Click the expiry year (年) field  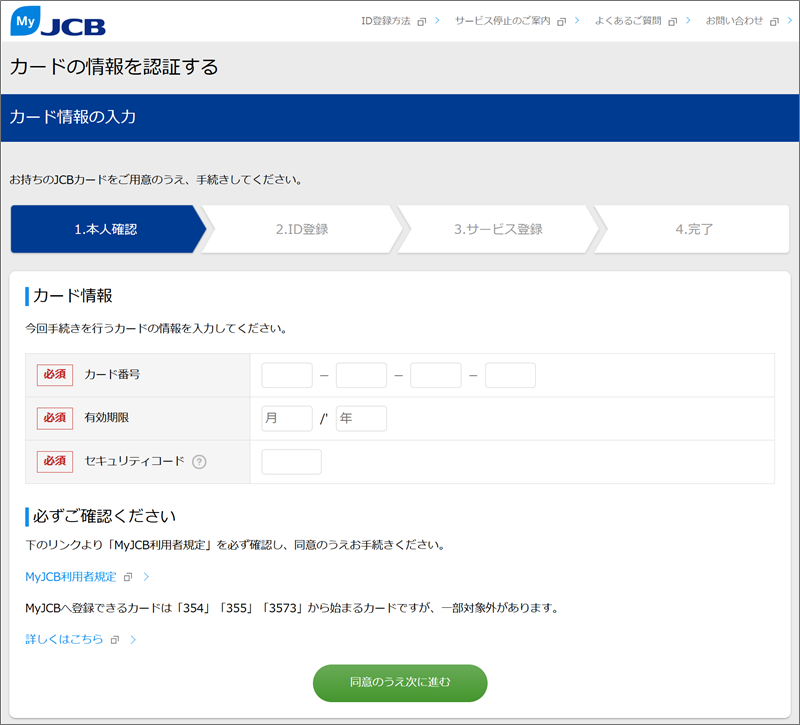coord(361,418)
